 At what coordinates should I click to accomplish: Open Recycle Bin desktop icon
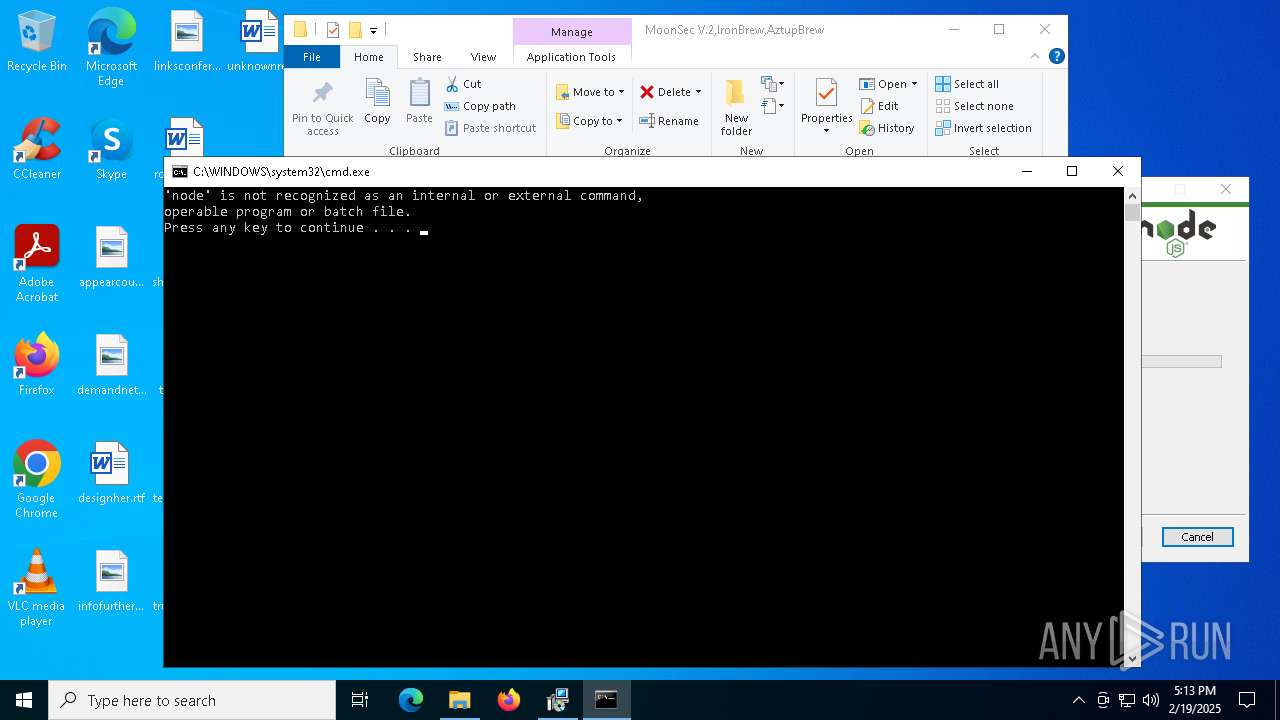(x=37, y=41)
